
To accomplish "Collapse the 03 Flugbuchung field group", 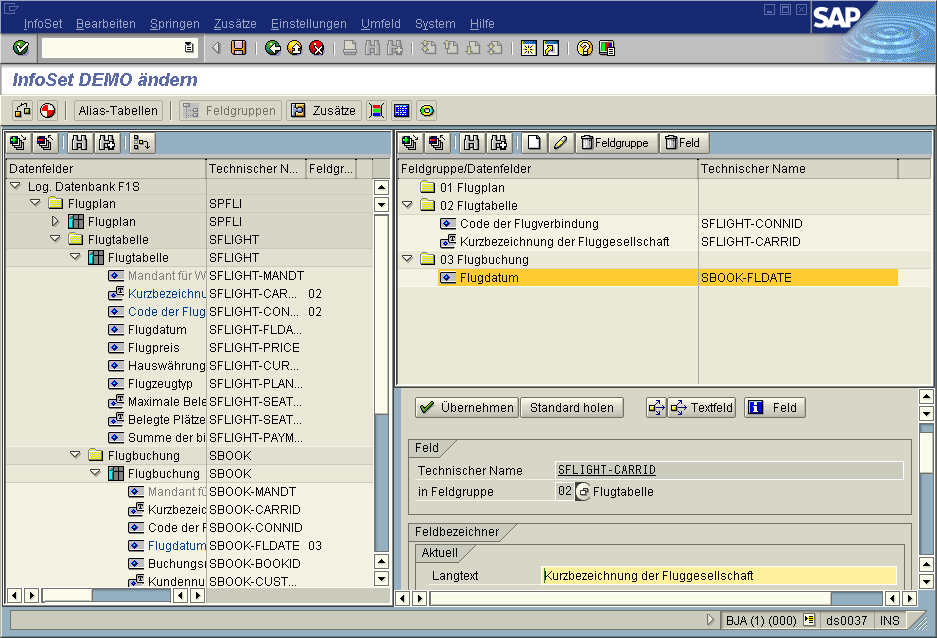I will 407,260.
